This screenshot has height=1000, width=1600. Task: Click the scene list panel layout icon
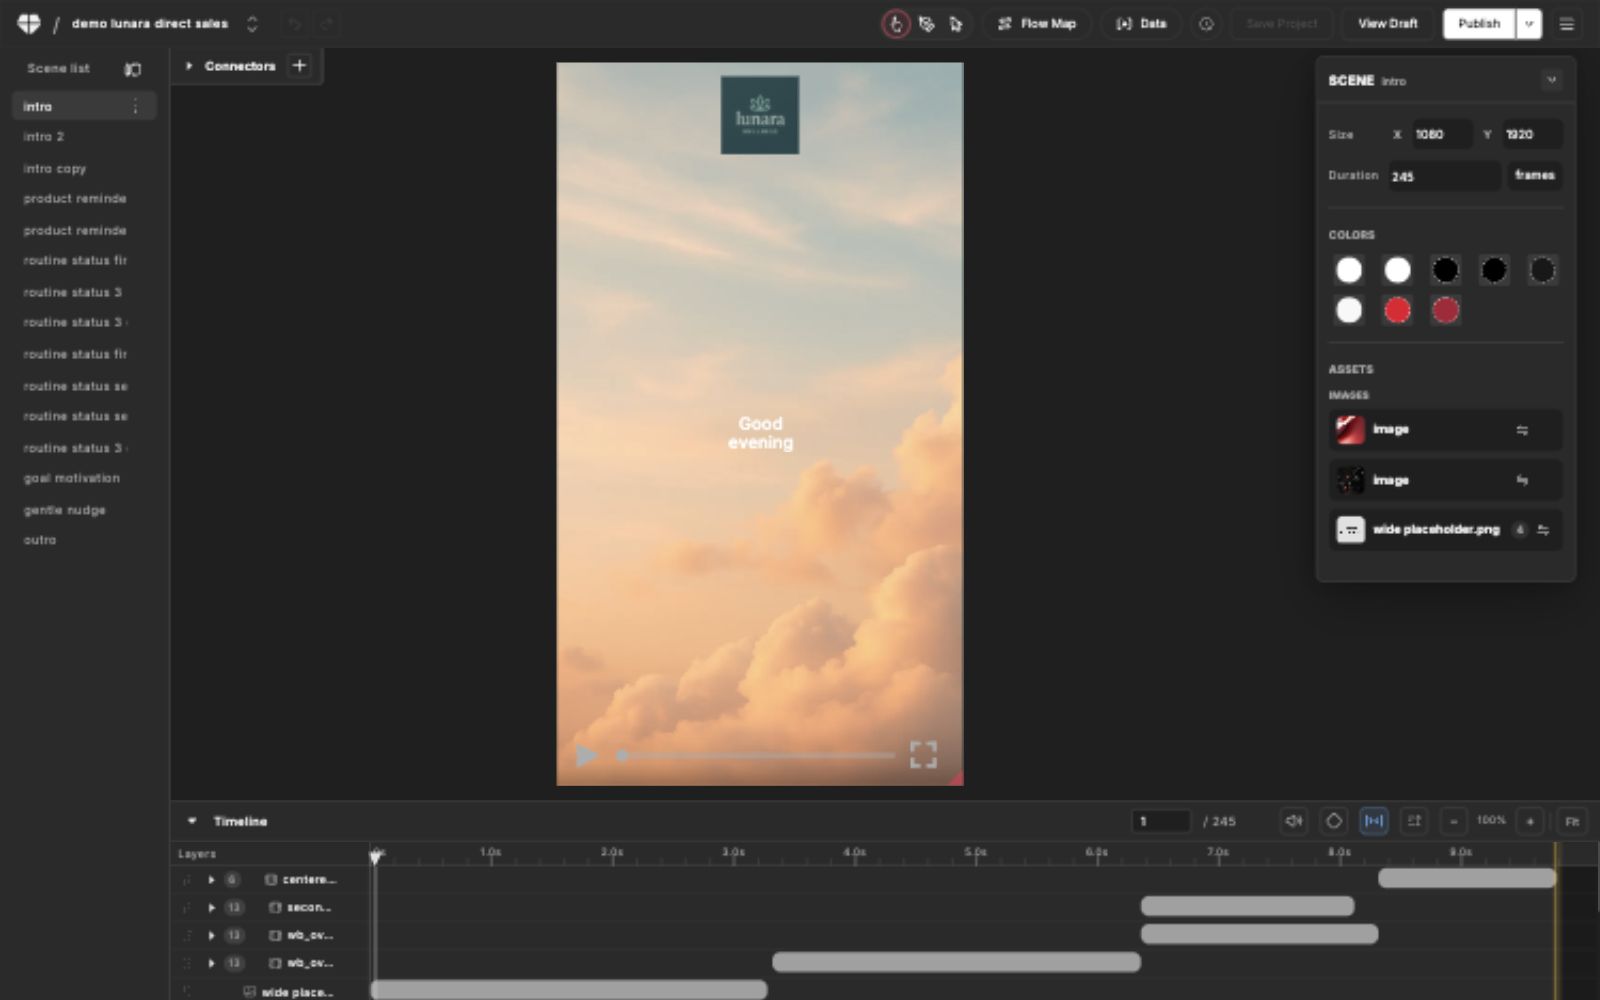pyautogui.click(x=132, y=69)
